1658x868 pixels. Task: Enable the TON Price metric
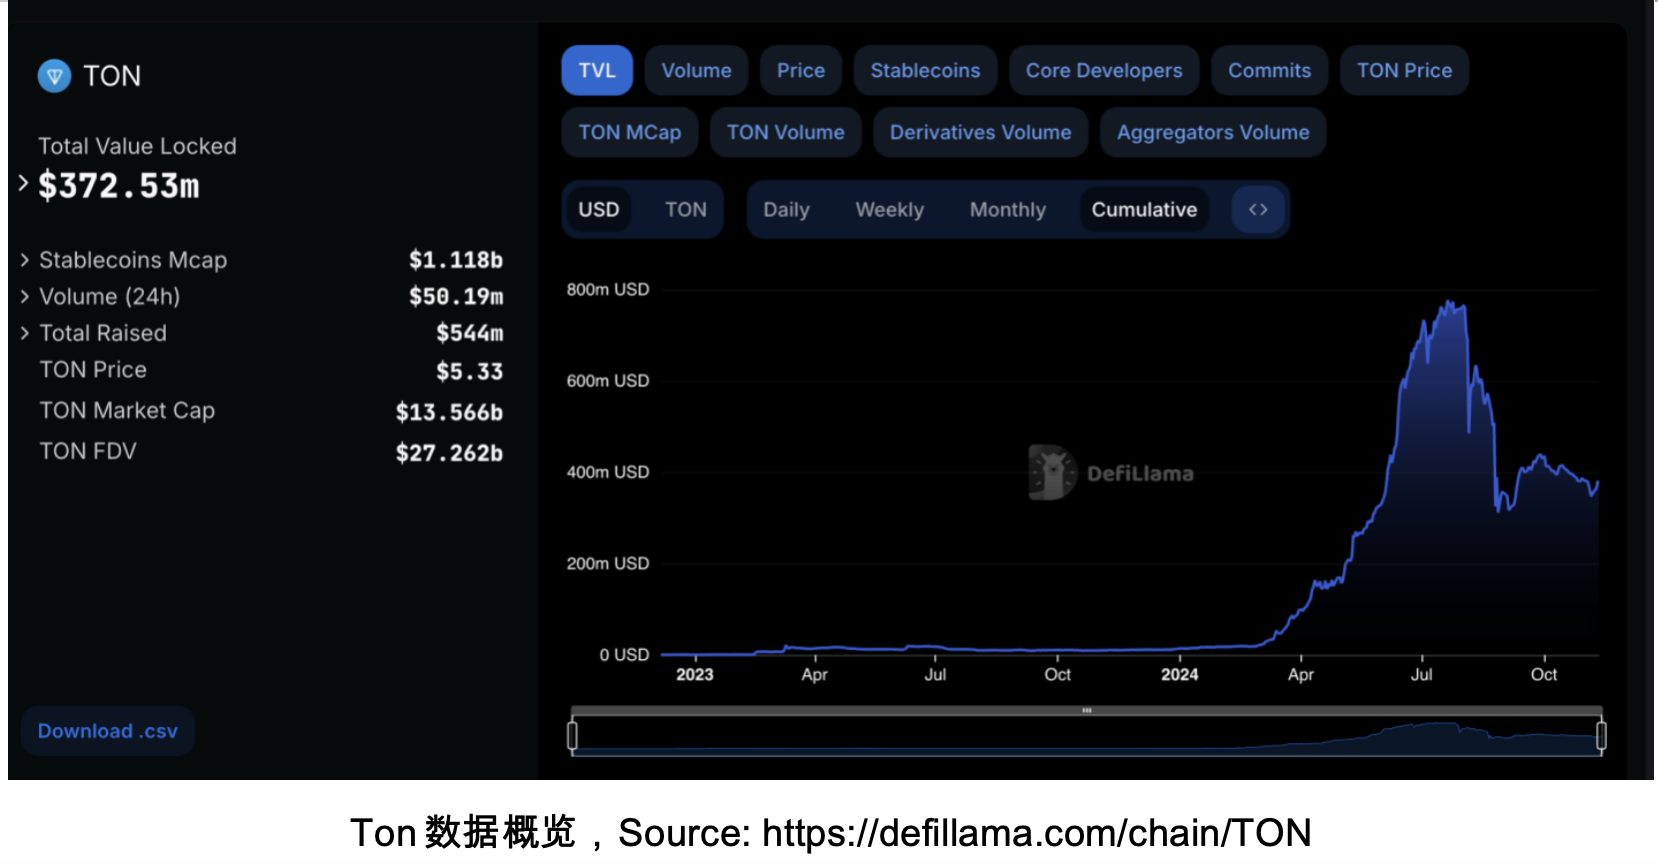tap(1404, 71)
